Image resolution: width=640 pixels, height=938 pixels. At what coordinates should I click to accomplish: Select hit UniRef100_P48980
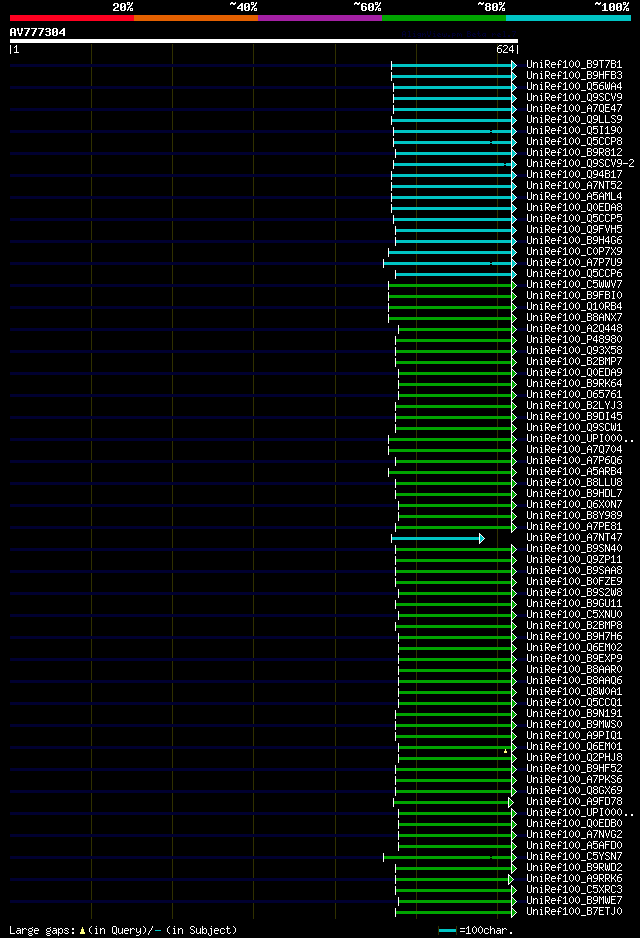tap(574, 339)
